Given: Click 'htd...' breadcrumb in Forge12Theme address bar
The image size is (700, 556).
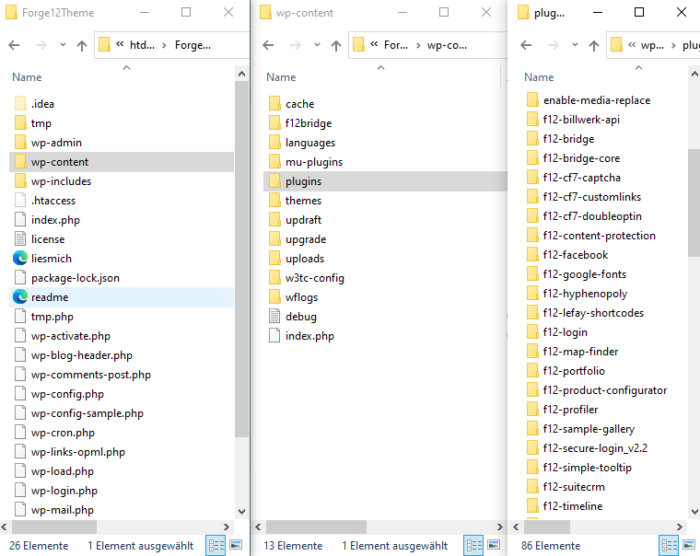Looking at the screenshot, I should coord(142,45).
